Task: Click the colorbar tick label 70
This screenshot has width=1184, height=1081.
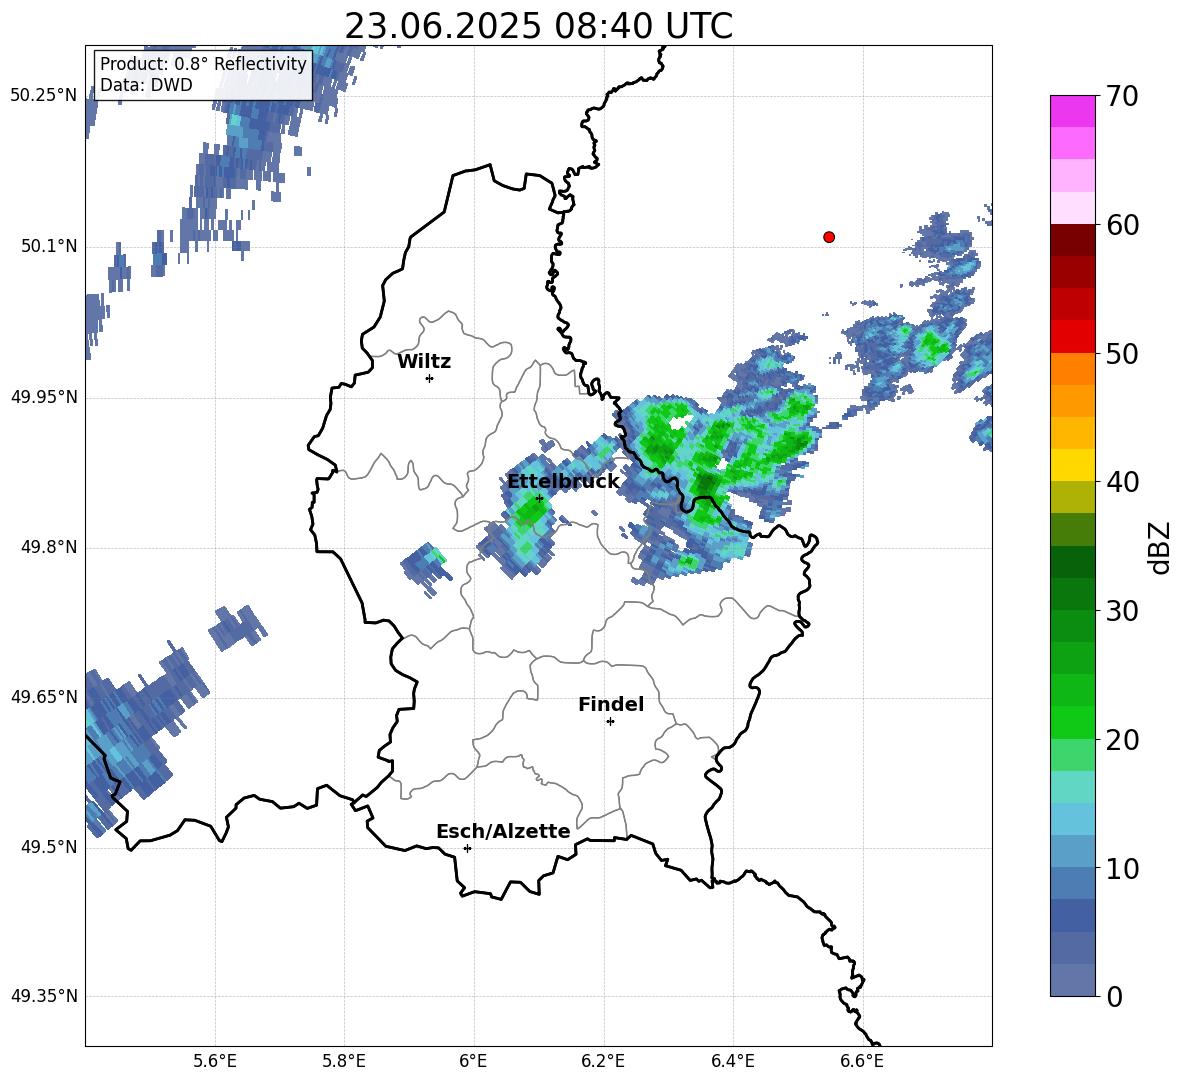Action: click(1122, 96)
